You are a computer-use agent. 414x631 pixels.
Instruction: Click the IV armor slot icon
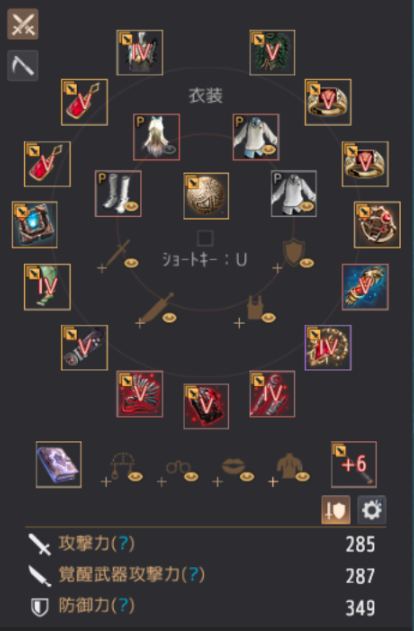(x=140, y=52)
